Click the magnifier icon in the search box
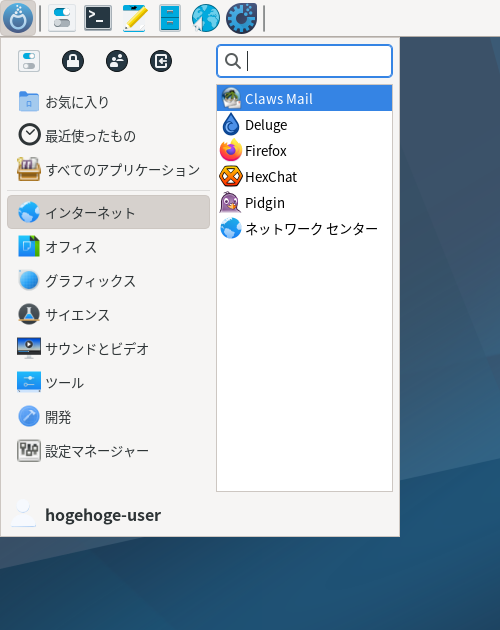Image resolution: width=500 pixels, height=630 pixels. (x=233, y=61)
